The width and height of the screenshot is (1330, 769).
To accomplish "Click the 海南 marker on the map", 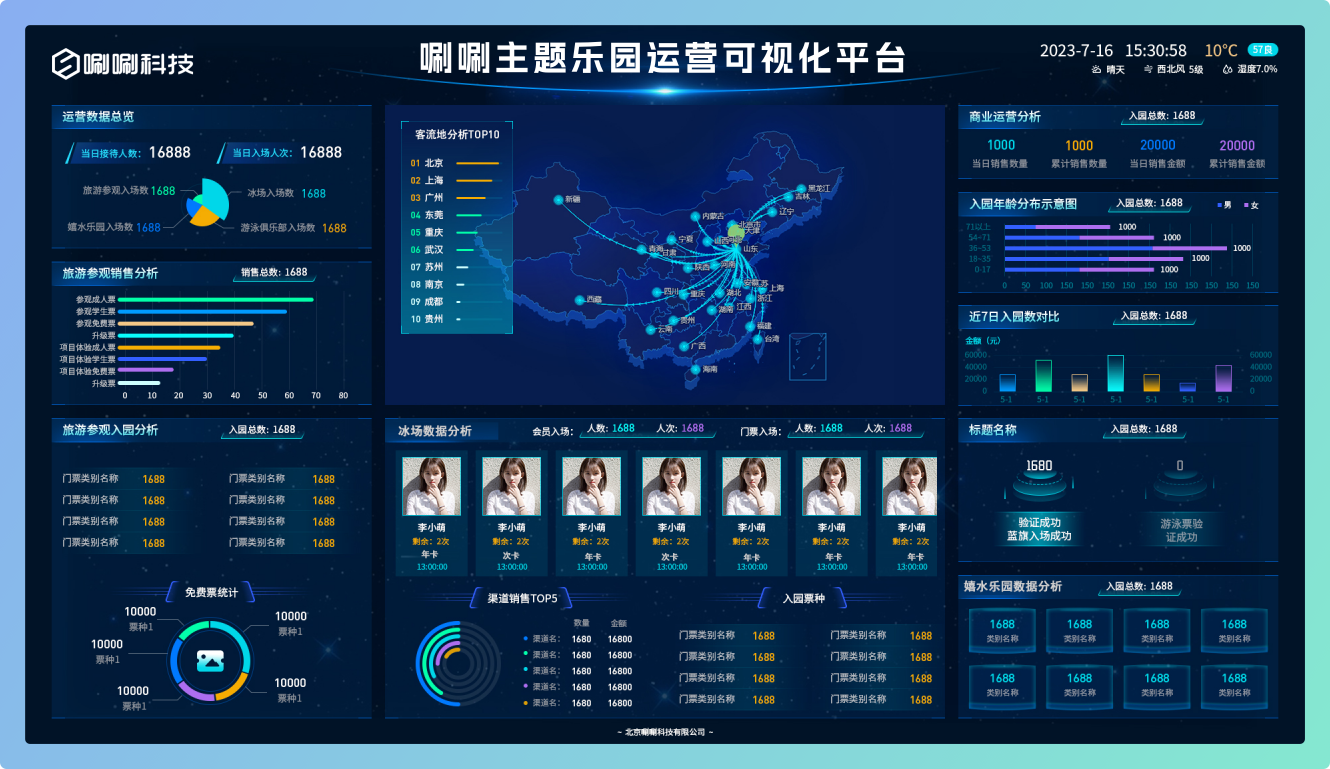I will (x=696, y=369).
